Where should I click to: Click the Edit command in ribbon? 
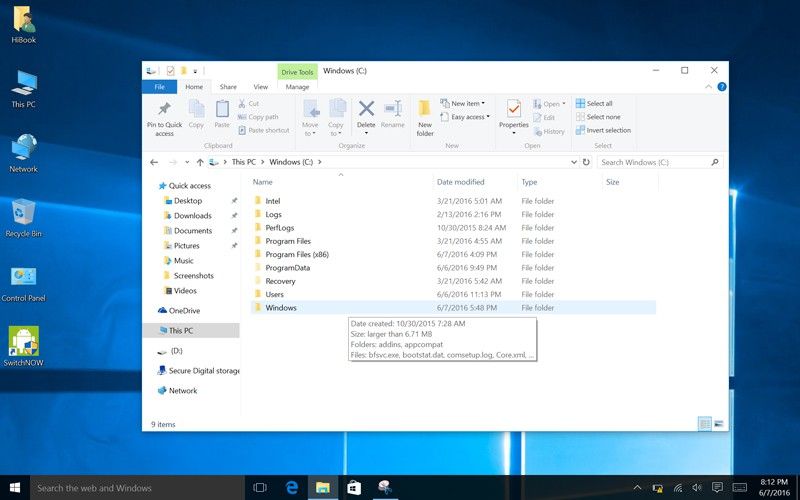pos(544,117)
